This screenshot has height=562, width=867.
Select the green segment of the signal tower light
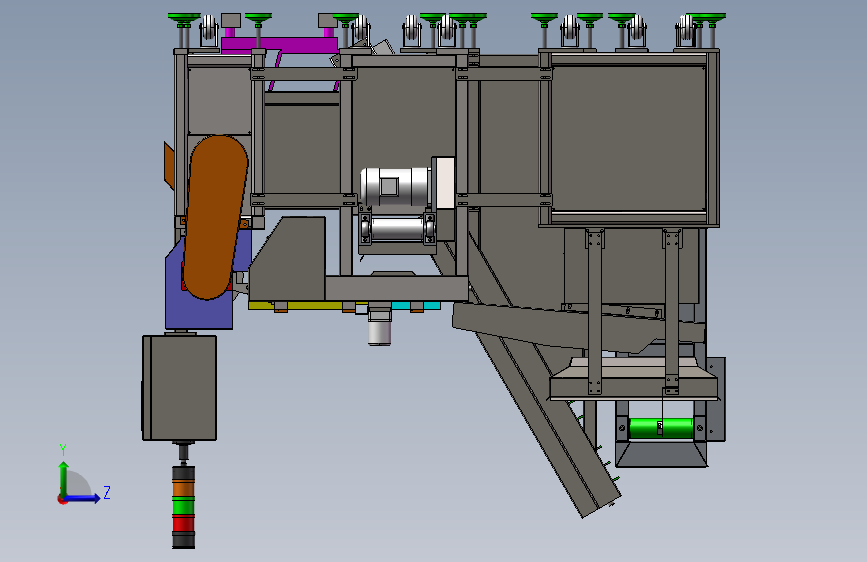[x=183, y=506]
